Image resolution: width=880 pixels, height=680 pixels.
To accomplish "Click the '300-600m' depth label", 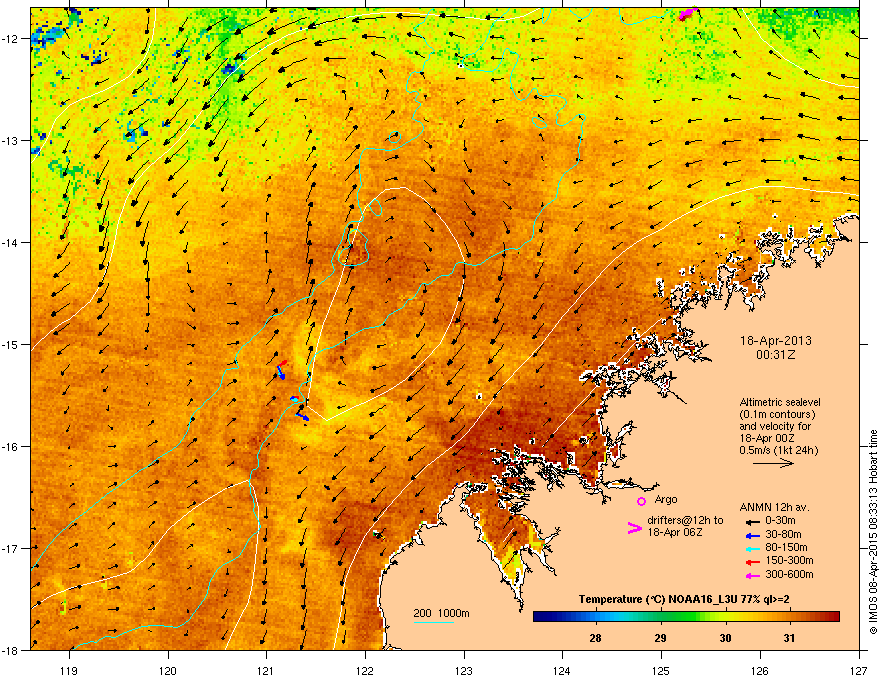I will [x=789, y=574].
